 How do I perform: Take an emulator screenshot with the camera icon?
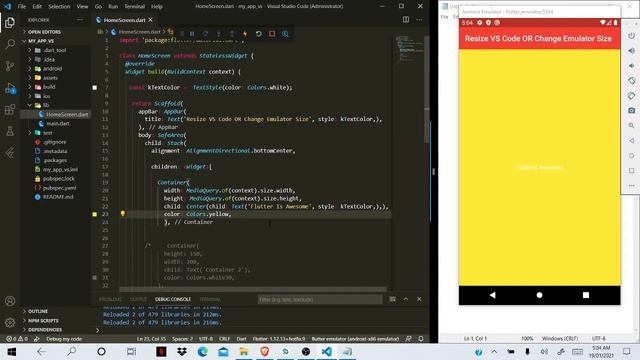pos(631,110)
